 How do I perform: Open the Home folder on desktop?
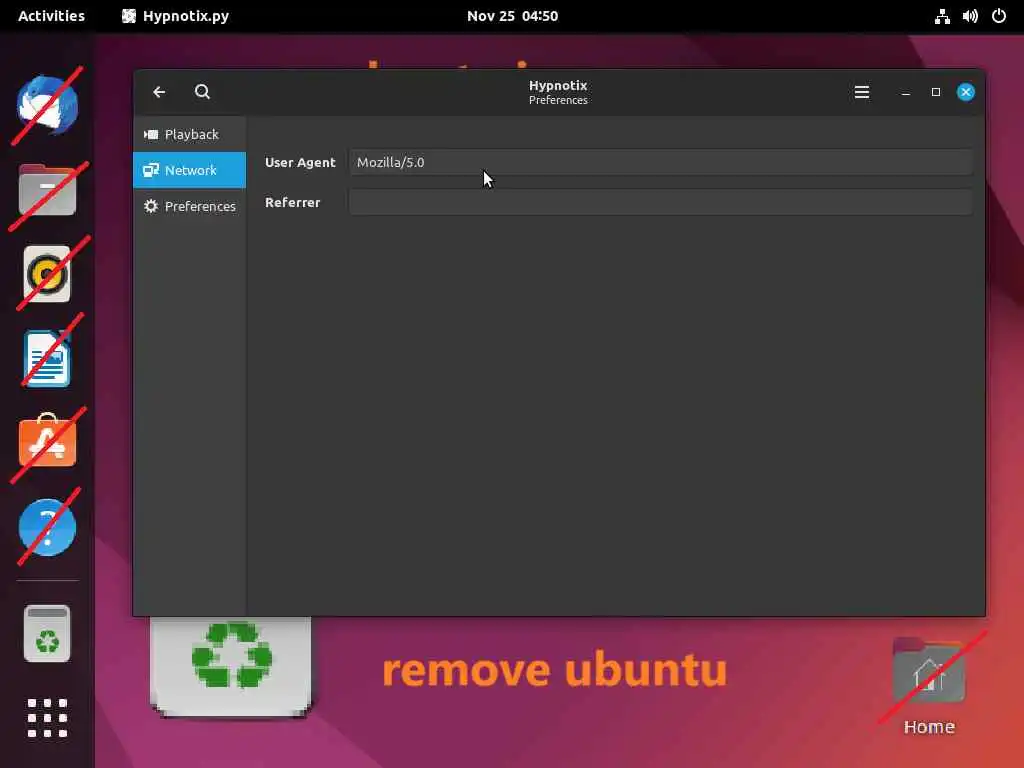[929, 686]
